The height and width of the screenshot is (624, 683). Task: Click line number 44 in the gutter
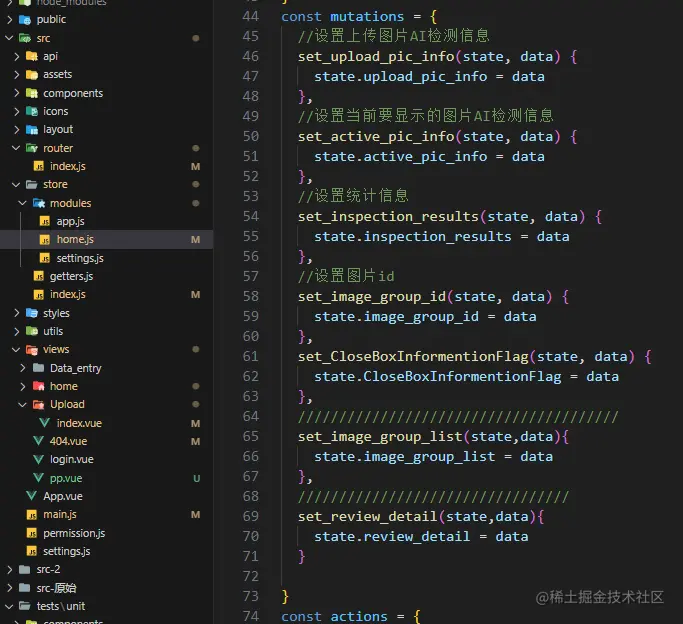tap(250, 17)
